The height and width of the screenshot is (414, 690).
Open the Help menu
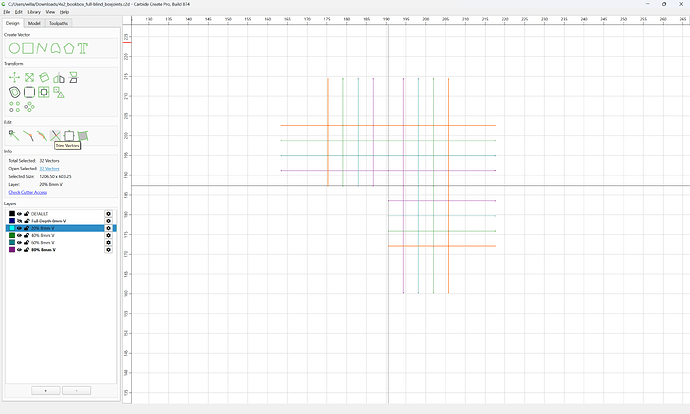click(x=64, y=12)
